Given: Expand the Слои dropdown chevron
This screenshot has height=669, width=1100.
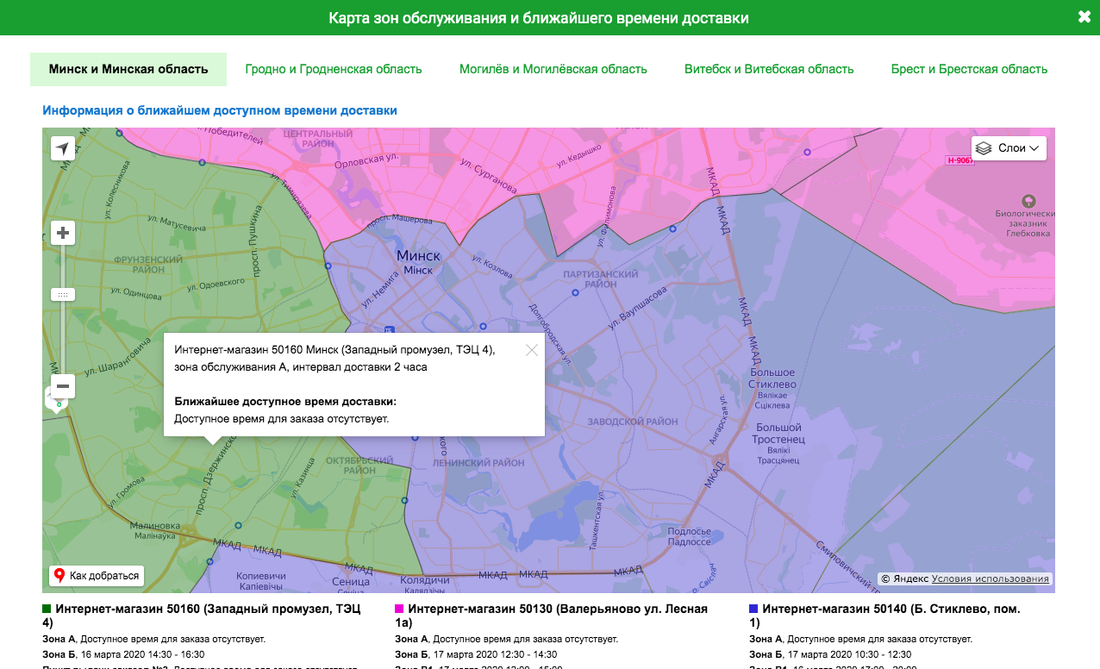Looking at the screenshot, I should point(1034,148).
